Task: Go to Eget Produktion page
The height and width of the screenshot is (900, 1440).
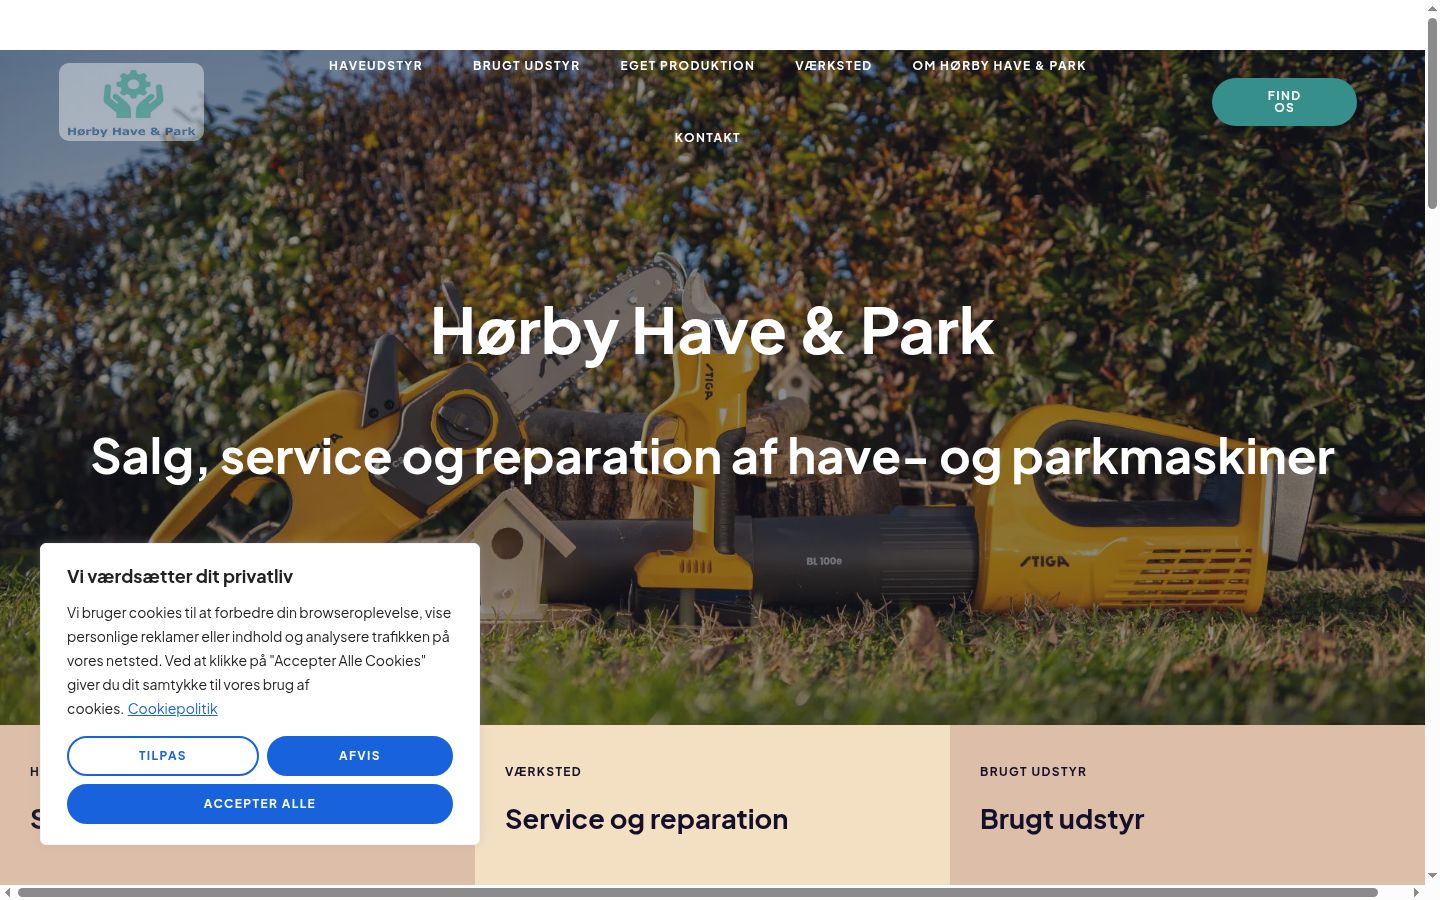Action: [x=687, y=66]
